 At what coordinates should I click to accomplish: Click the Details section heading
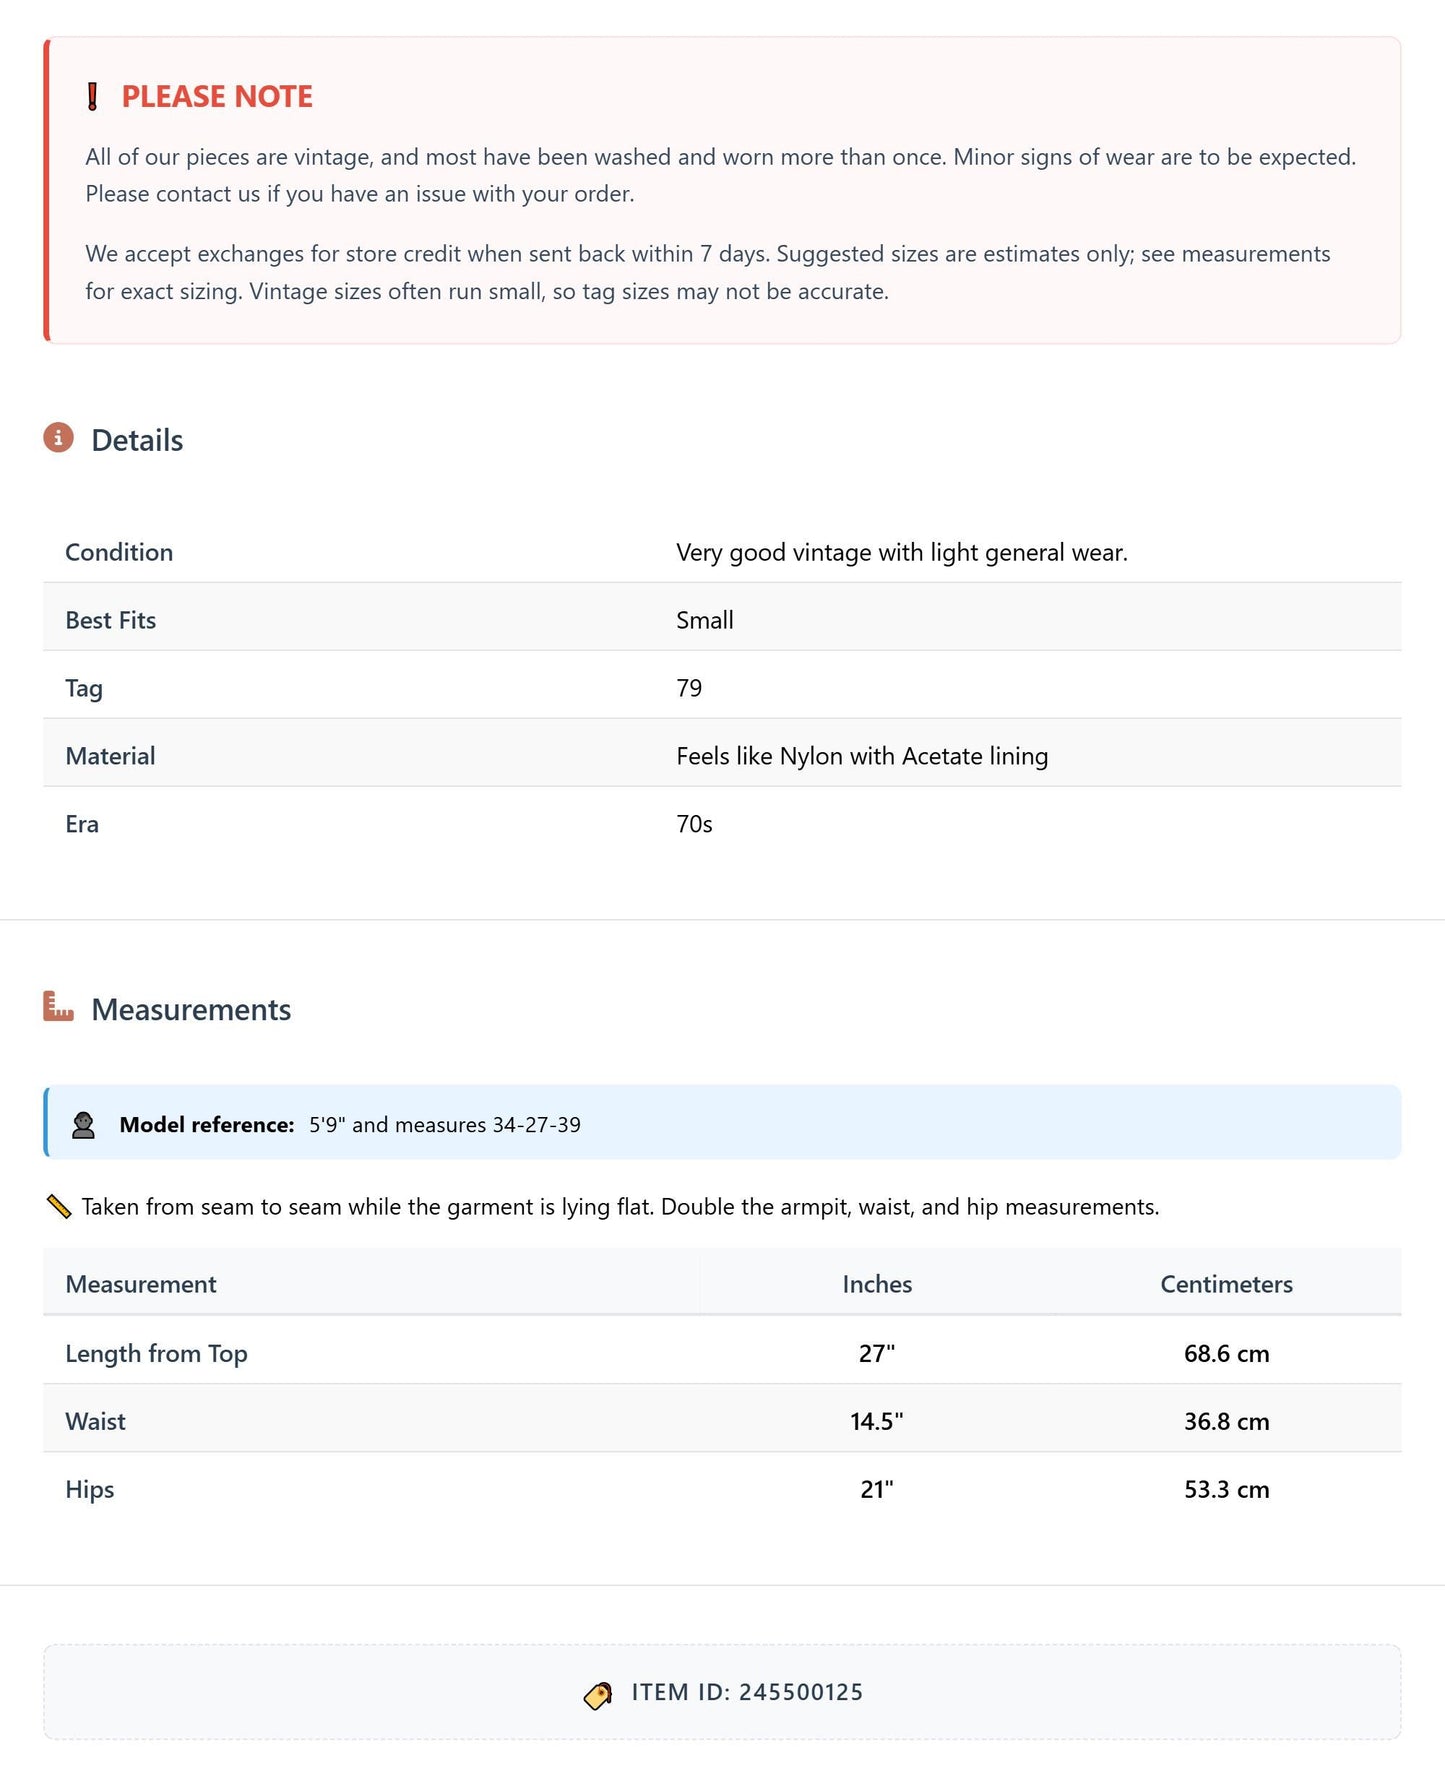[137, 441]
